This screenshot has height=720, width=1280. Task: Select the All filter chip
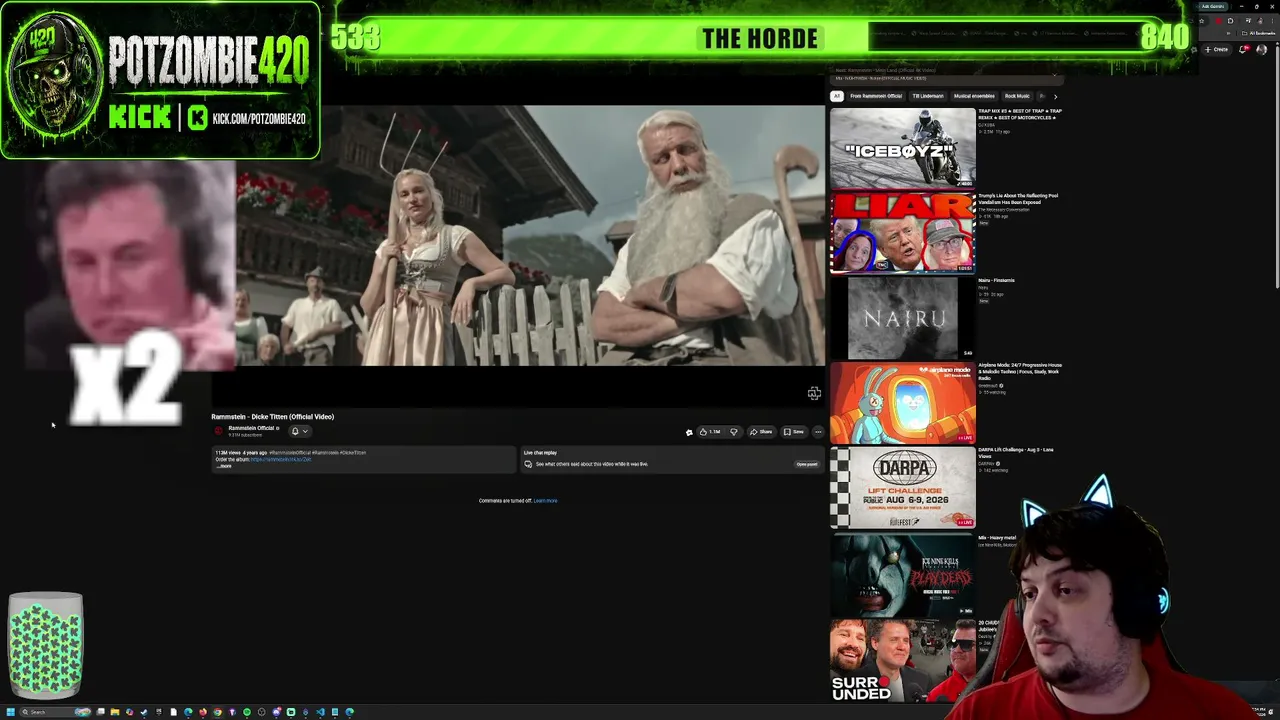[837, 96]
